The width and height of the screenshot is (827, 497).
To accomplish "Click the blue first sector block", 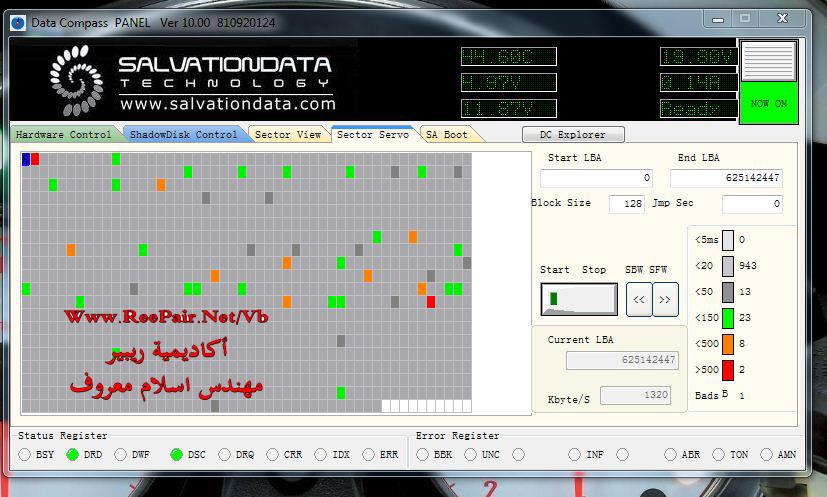I will 26,159.
